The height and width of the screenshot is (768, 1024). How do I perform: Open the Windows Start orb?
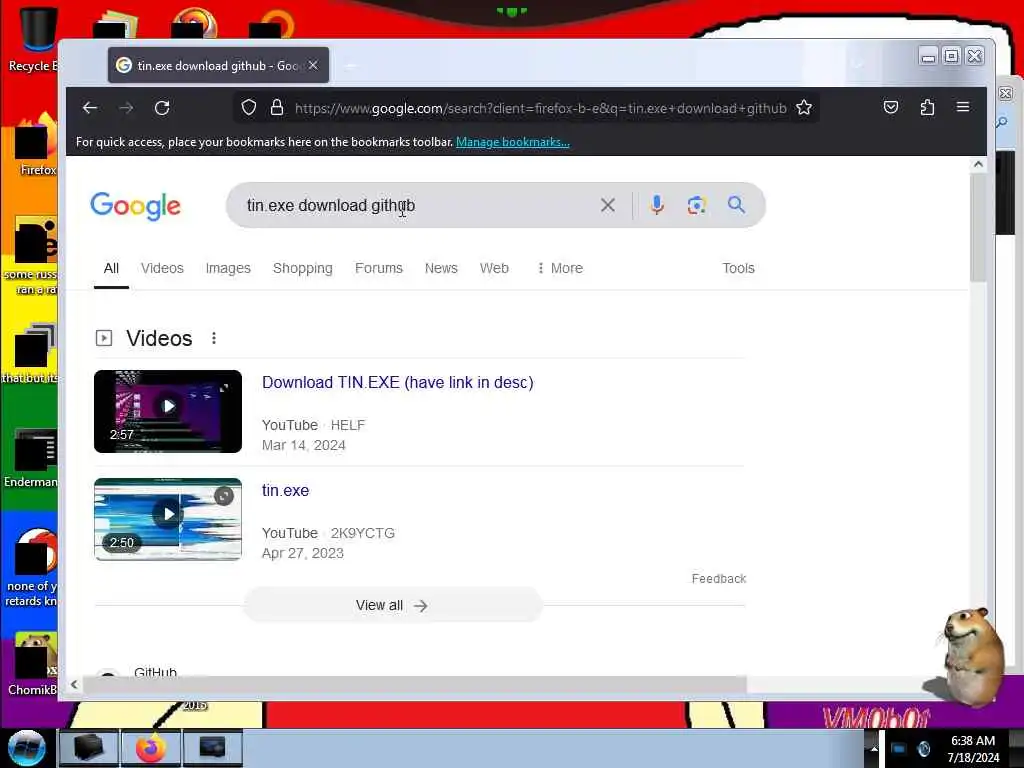pyautogui.click(x=27, y=748)
